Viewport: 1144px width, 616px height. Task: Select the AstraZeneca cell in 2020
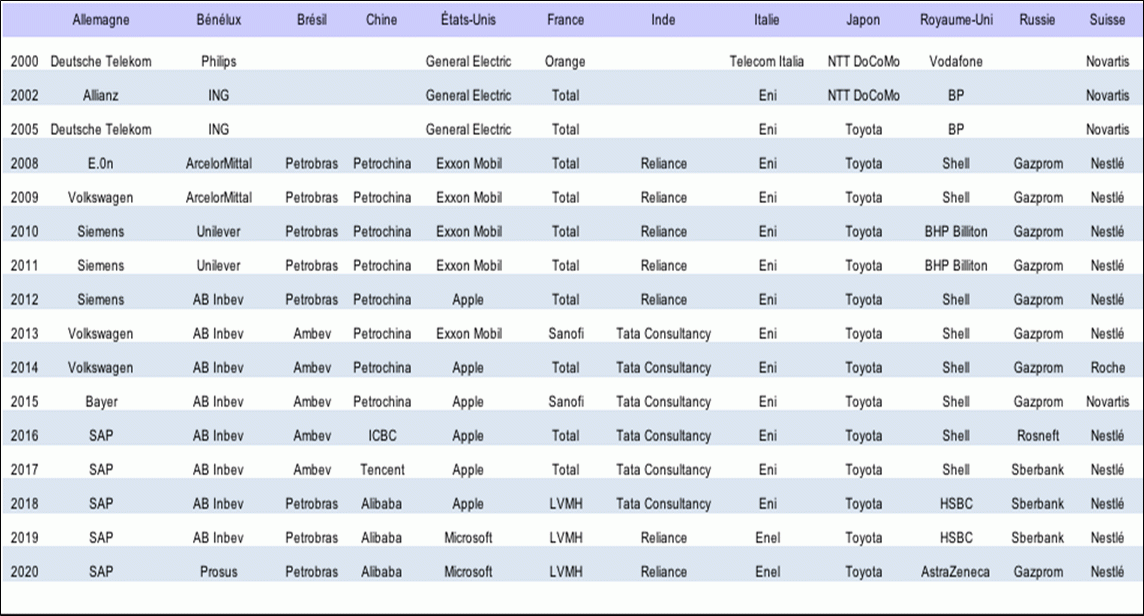coord(956,571)
